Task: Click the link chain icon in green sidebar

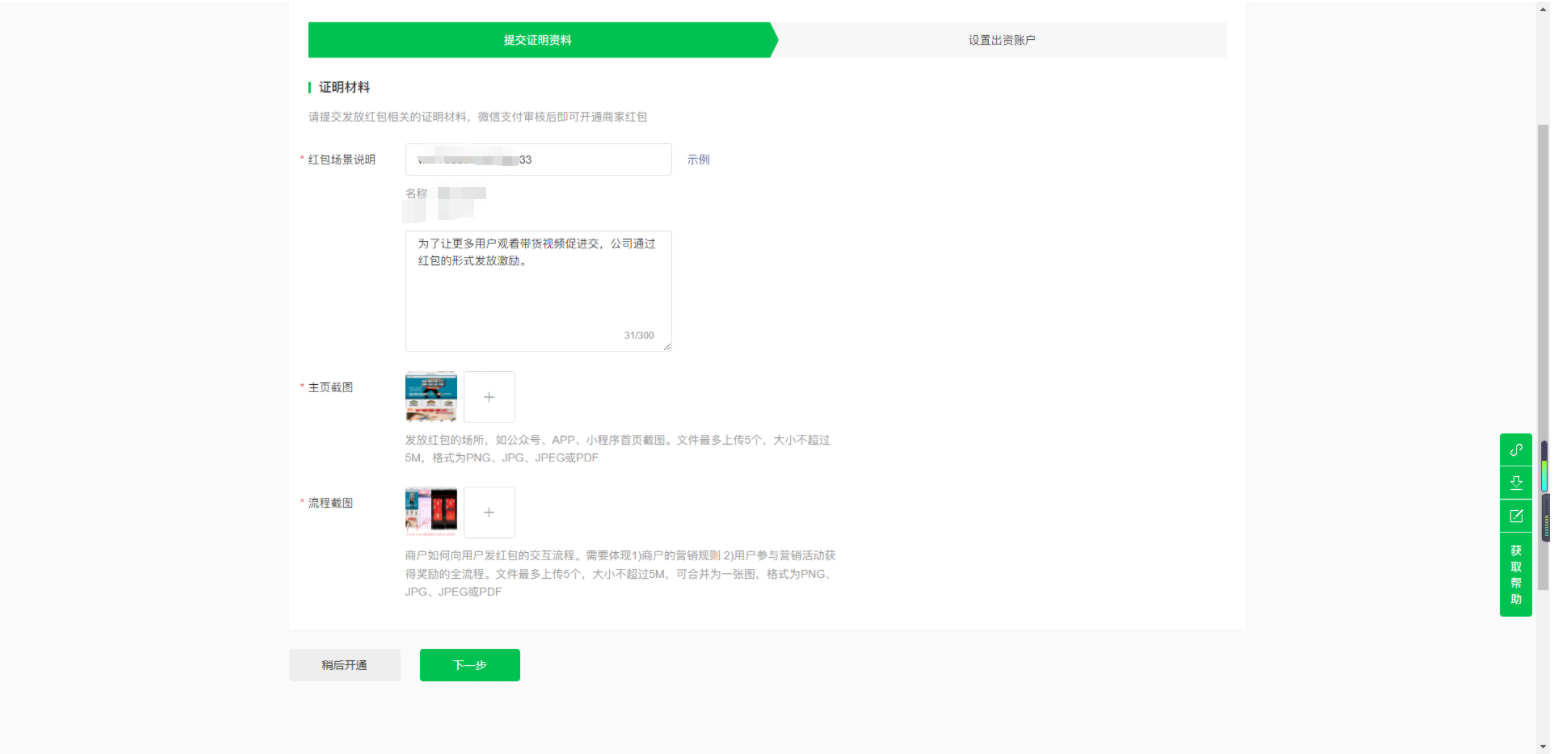Action: pos(1515,450)
